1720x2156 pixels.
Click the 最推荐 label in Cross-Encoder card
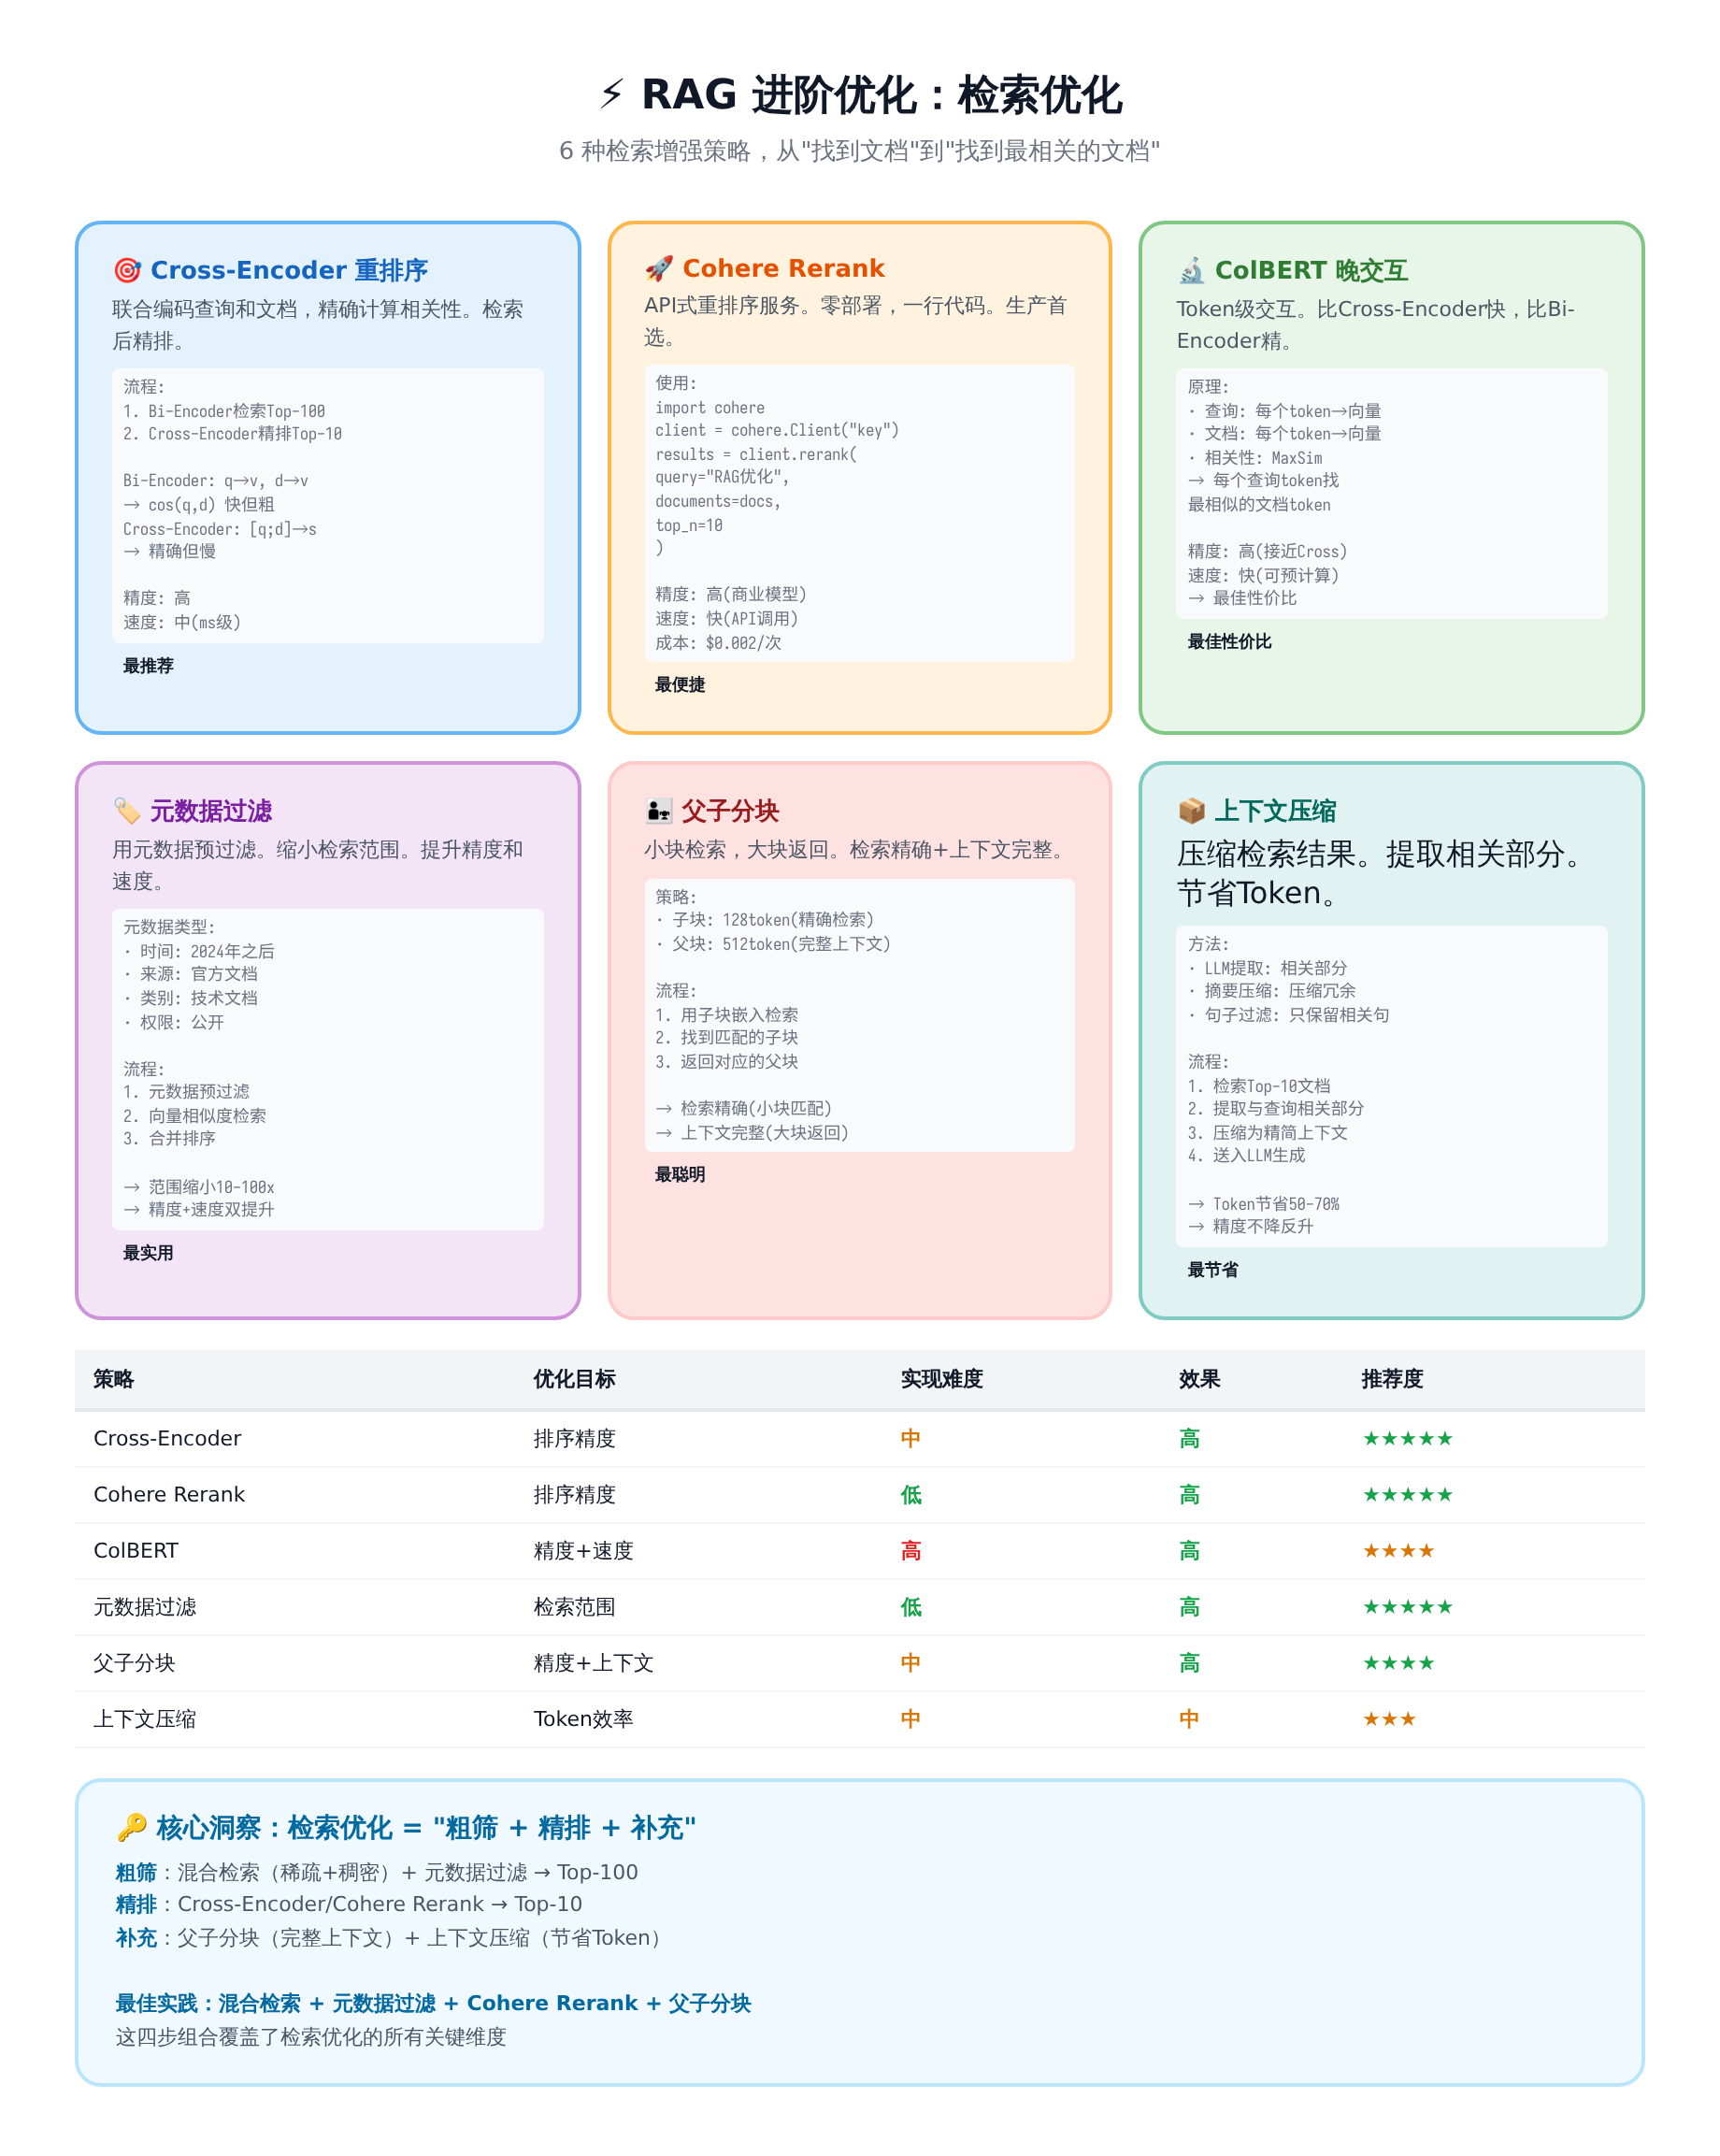pos(148,666)
